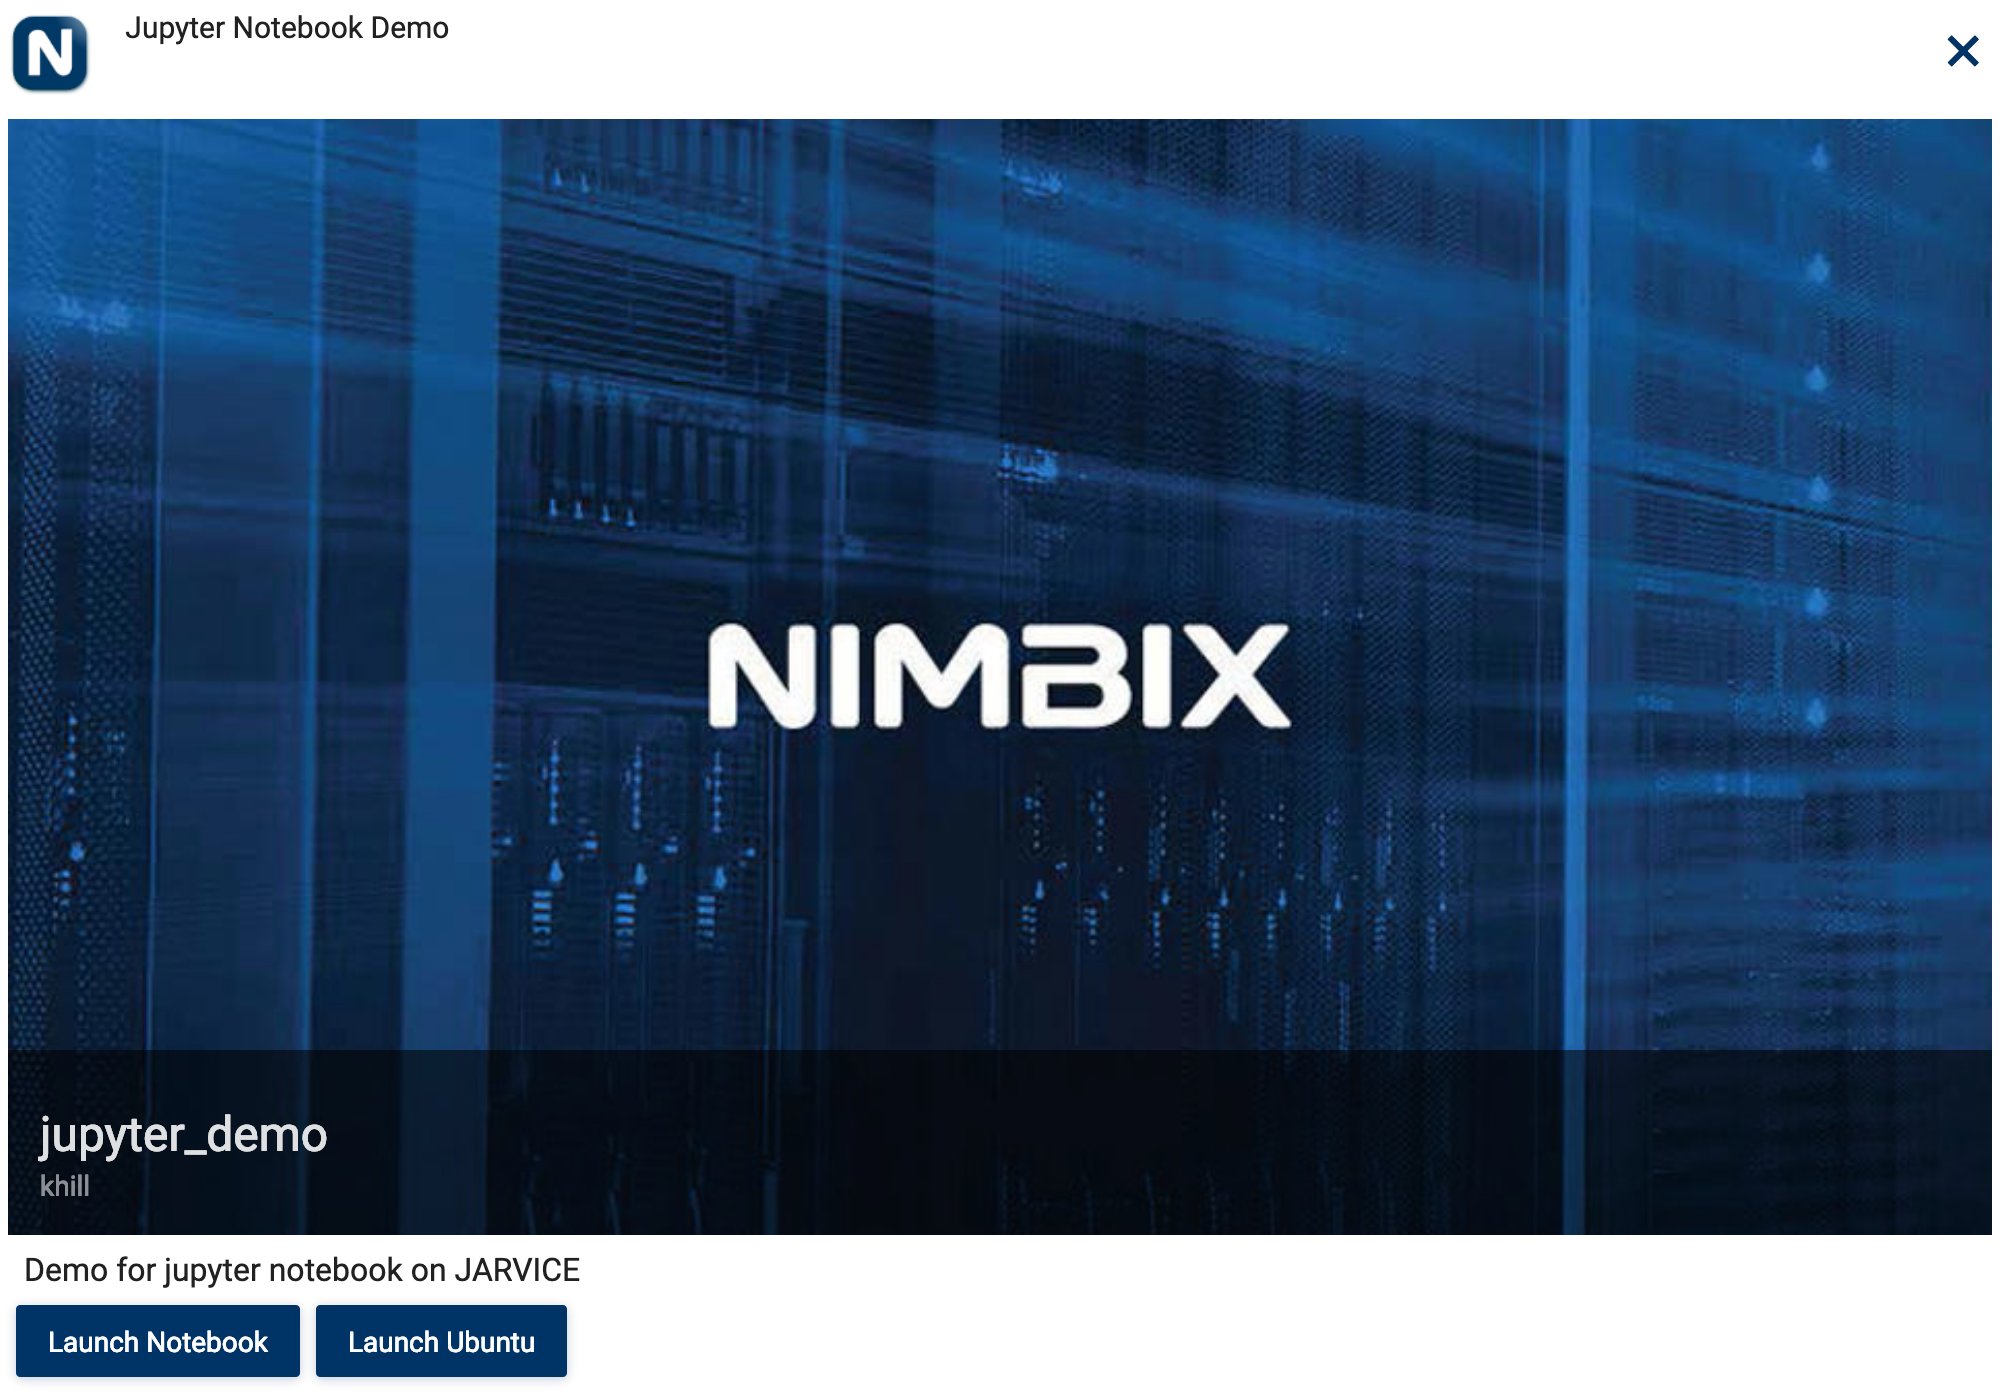Click the NIMBIX logo in the banner
This screenshot has width=2006, height=1398.
point(998,676)
